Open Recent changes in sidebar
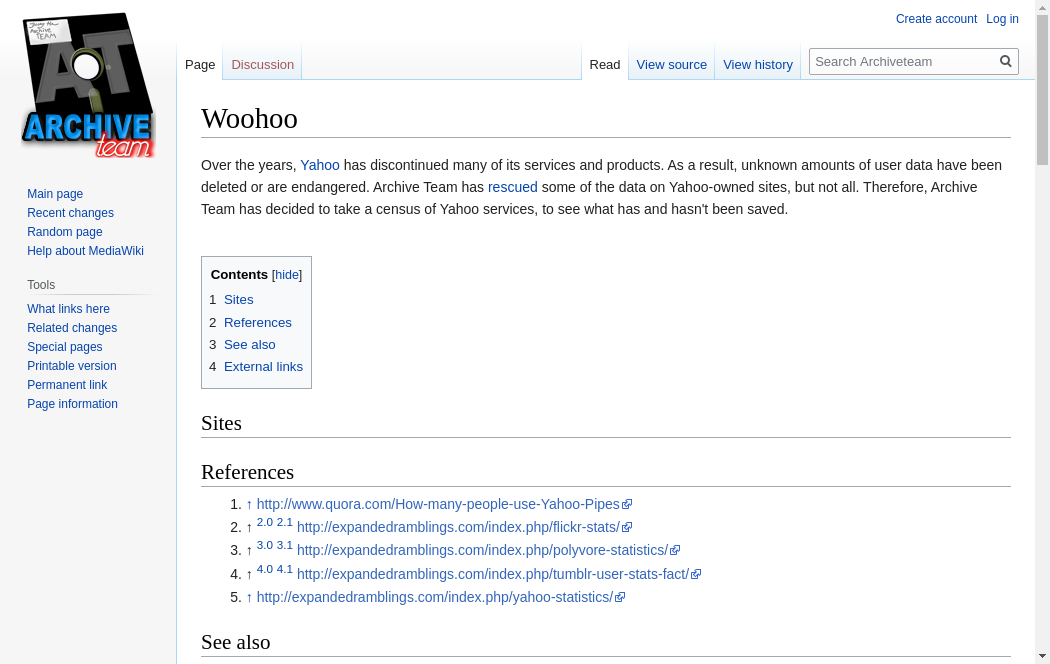1050x664 pixels. [70, 213]
